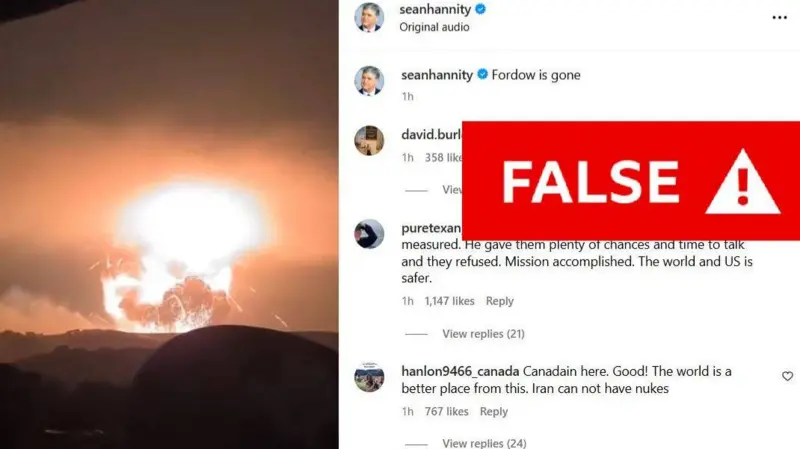Click seanhannity caption profile avatar
800x449 pixels.
369,81
